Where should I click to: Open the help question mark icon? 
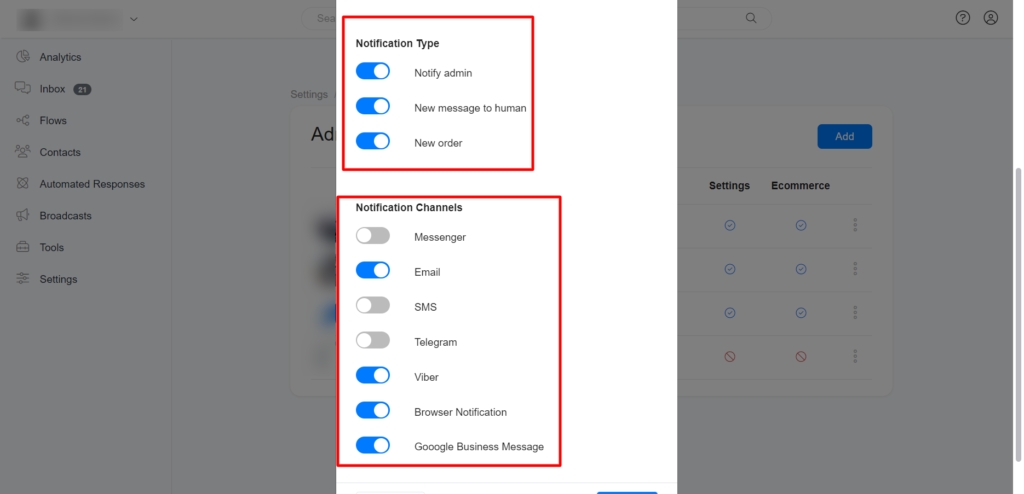pyautogui.click(x=963, y=18)
